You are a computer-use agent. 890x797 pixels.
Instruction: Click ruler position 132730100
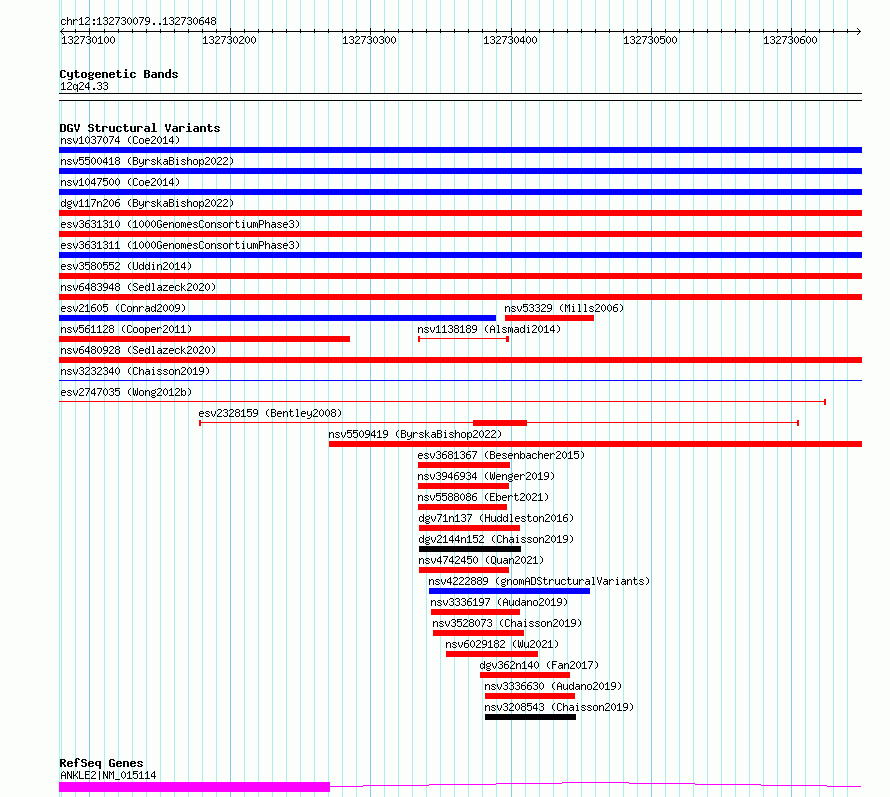[x=88, y=40]
